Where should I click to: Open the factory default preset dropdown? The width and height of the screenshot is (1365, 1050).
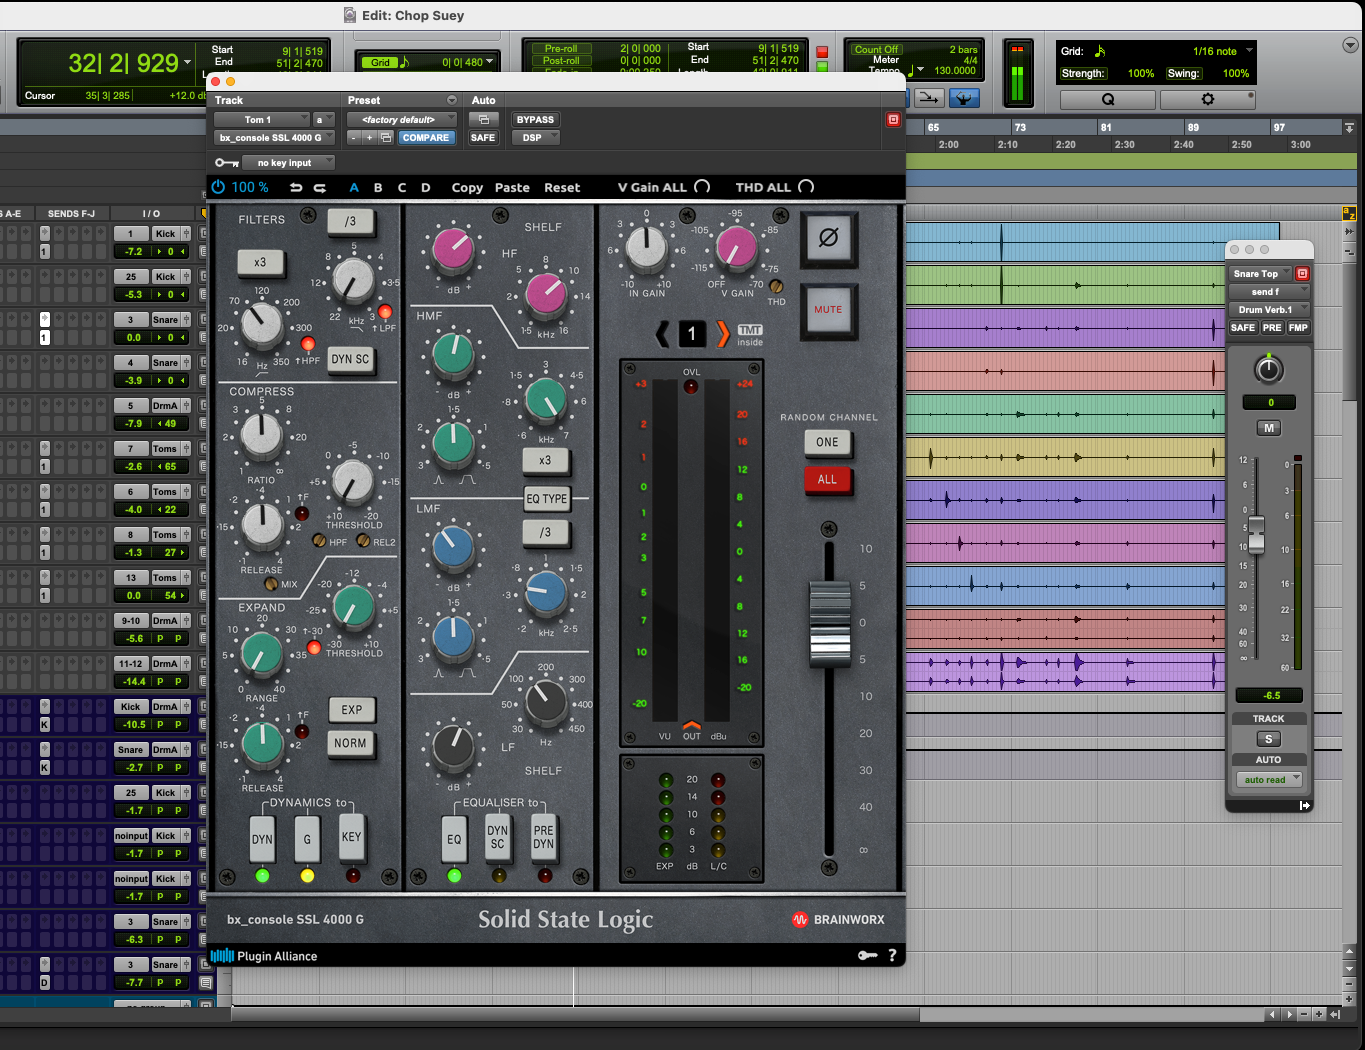pos(402,119)
